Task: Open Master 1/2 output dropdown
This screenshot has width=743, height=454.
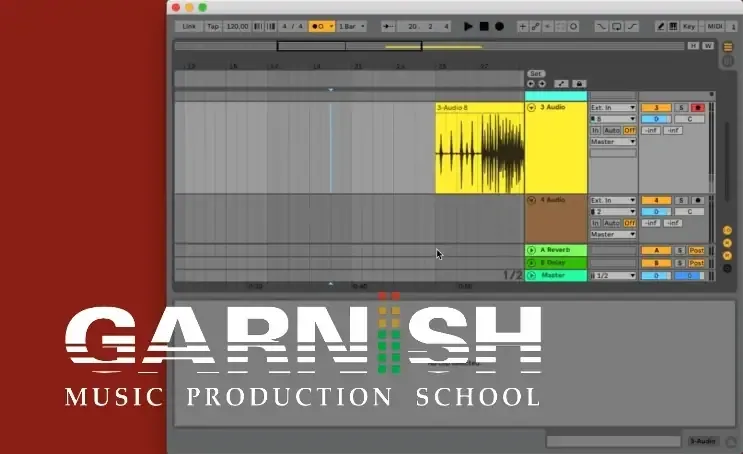Action: [x=613, y=275]
